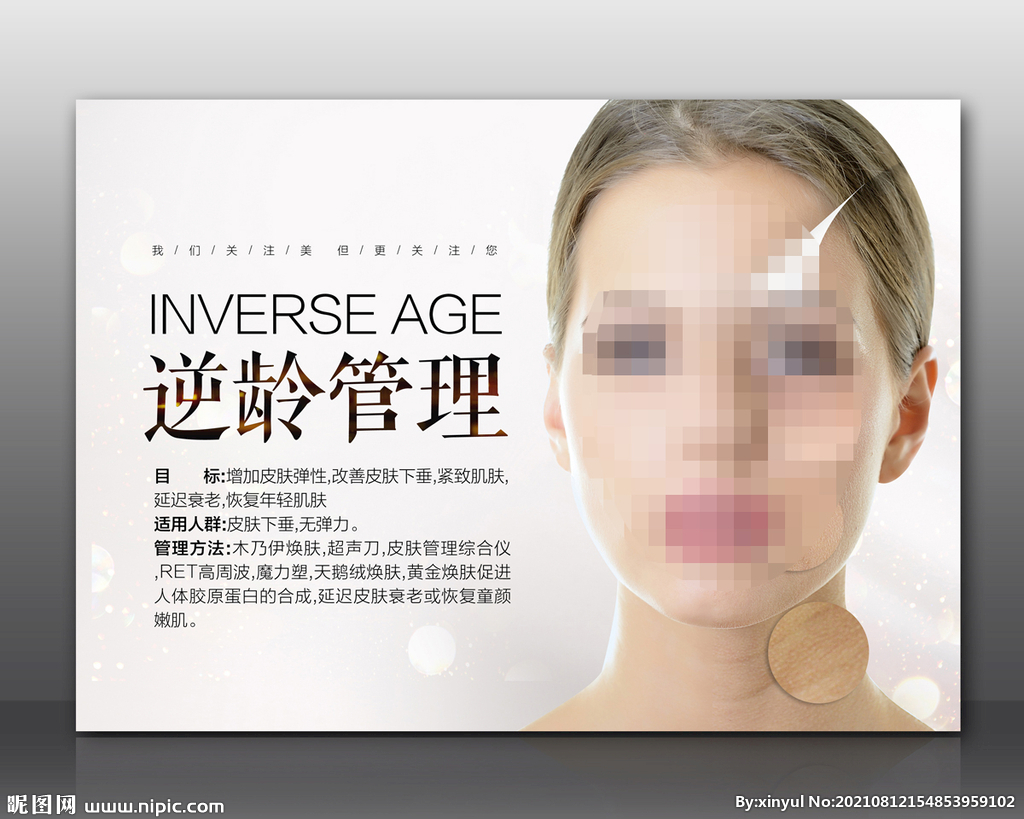Click the line '延迟衰老,恢复年轻肌肤'
Screen dimensions: 1024x819
click(x=240, y=500)
